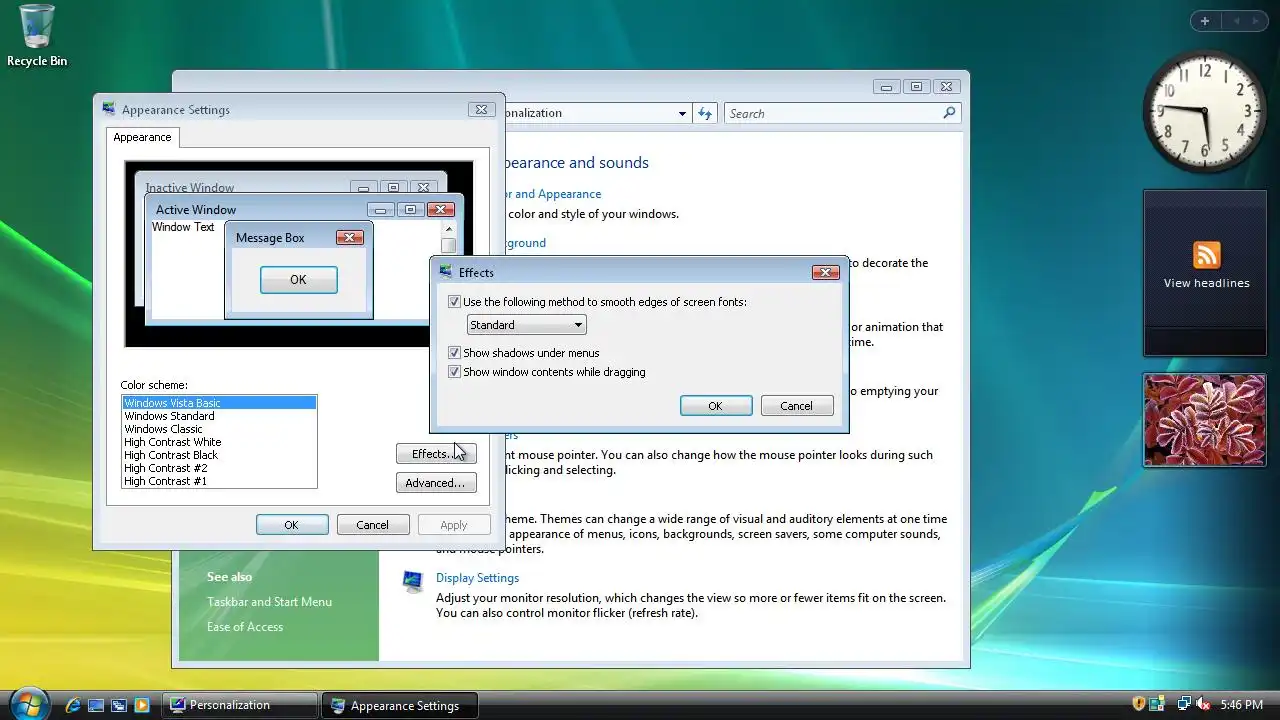Screen dimensions: 1280x720
Task: Select Windows Classic color scheme
Action: (219, 429)
